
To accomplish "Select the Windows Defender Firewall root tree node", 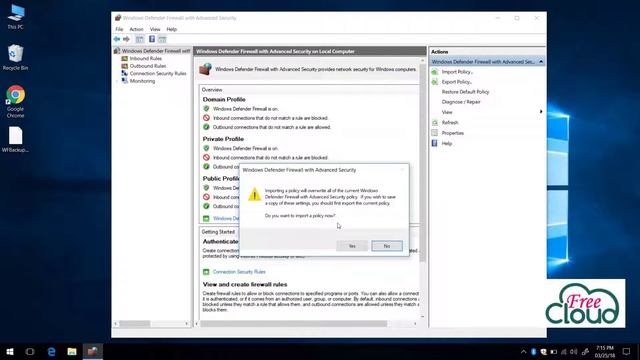I will pyautogui.click(x=152, y=51).
